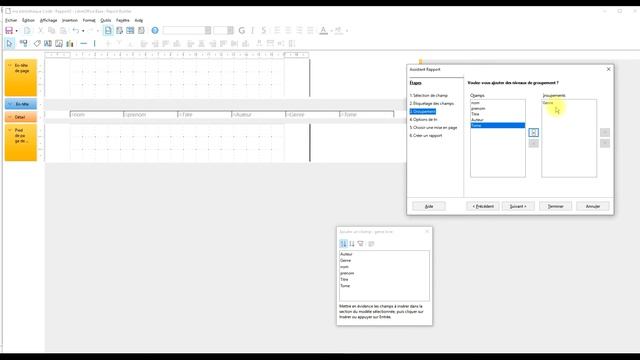This screenshot has height=360, width=640.
Task: Click remove sorting icon in Add Field panel
Action: (360, 244)
